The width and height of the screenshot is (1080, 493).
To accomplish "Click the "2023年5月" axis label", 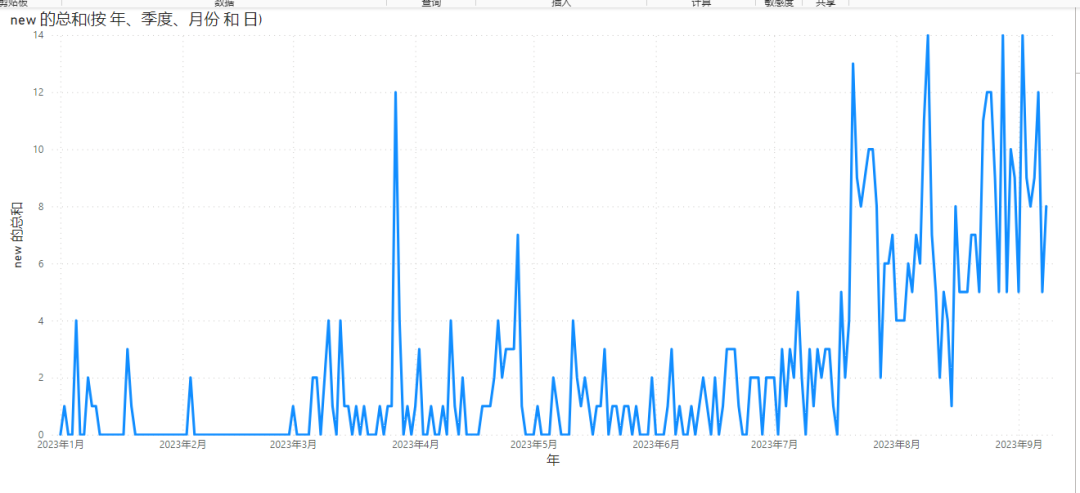I will pyautogui.click(x=534, y=445).
